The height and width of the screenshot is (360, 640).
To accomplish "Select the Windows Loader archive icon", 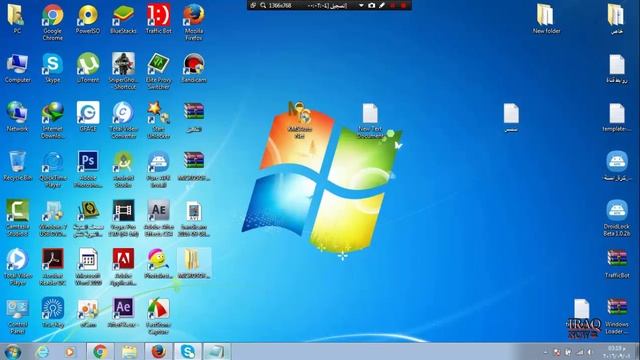I will point(617,315).
